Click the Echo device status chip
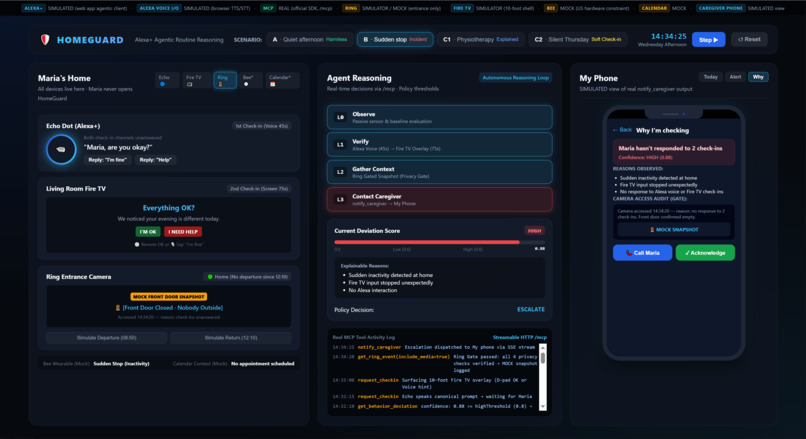The width and height of the screenshot is (806, 439). (167, 80)
